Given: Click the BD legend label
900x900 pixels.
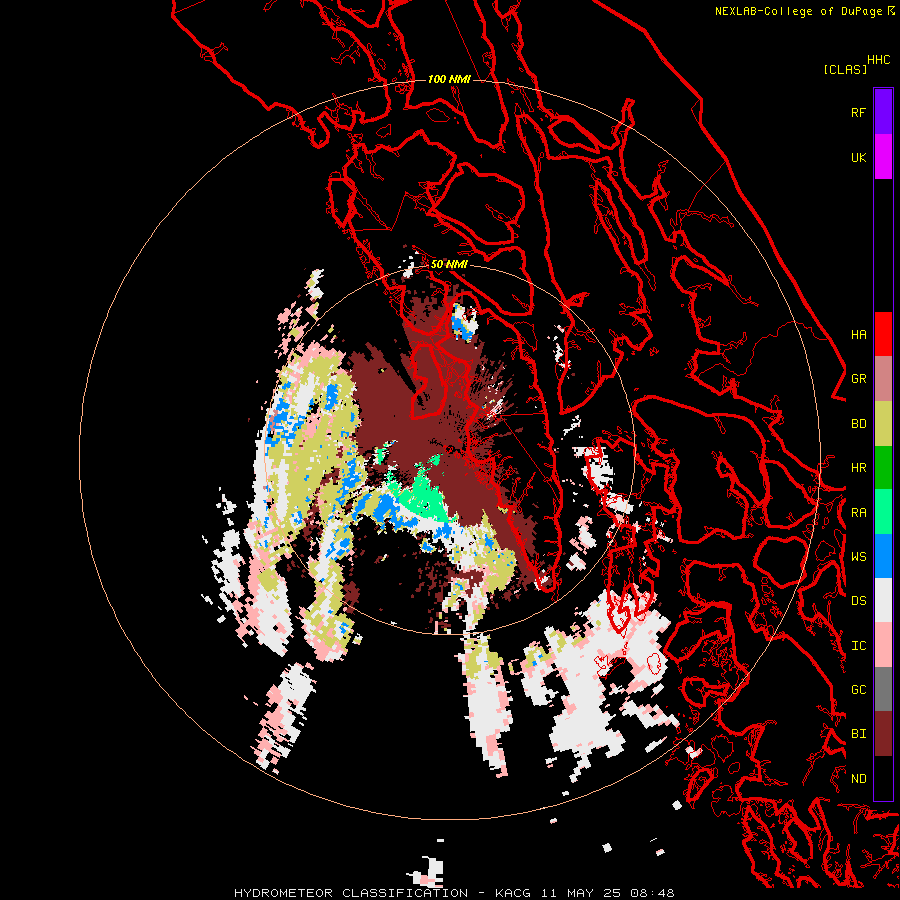Looking at the screenshot, I should tap(858, 424).
